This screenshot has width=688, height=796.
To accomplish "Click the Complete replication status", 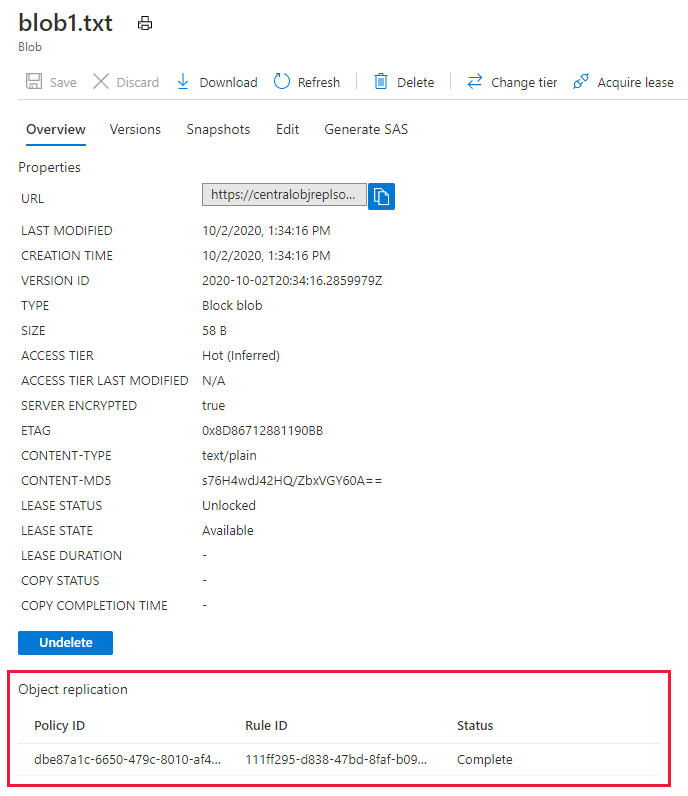I will coord(485,760).
